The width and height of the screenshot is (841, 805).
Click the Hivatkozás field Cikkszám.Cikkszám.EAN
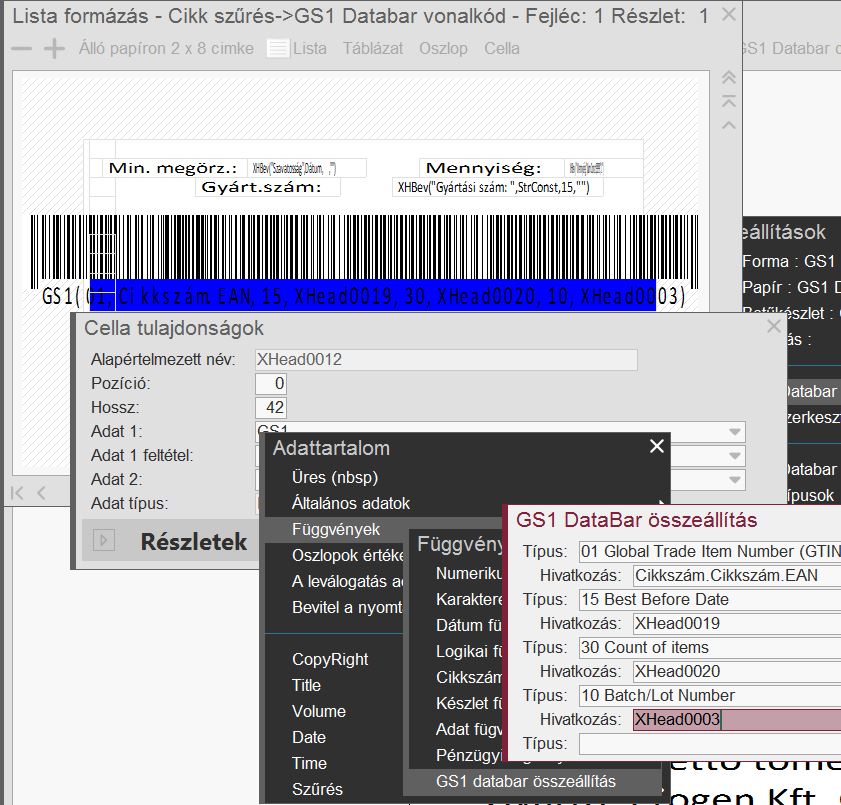coord(736,575)
